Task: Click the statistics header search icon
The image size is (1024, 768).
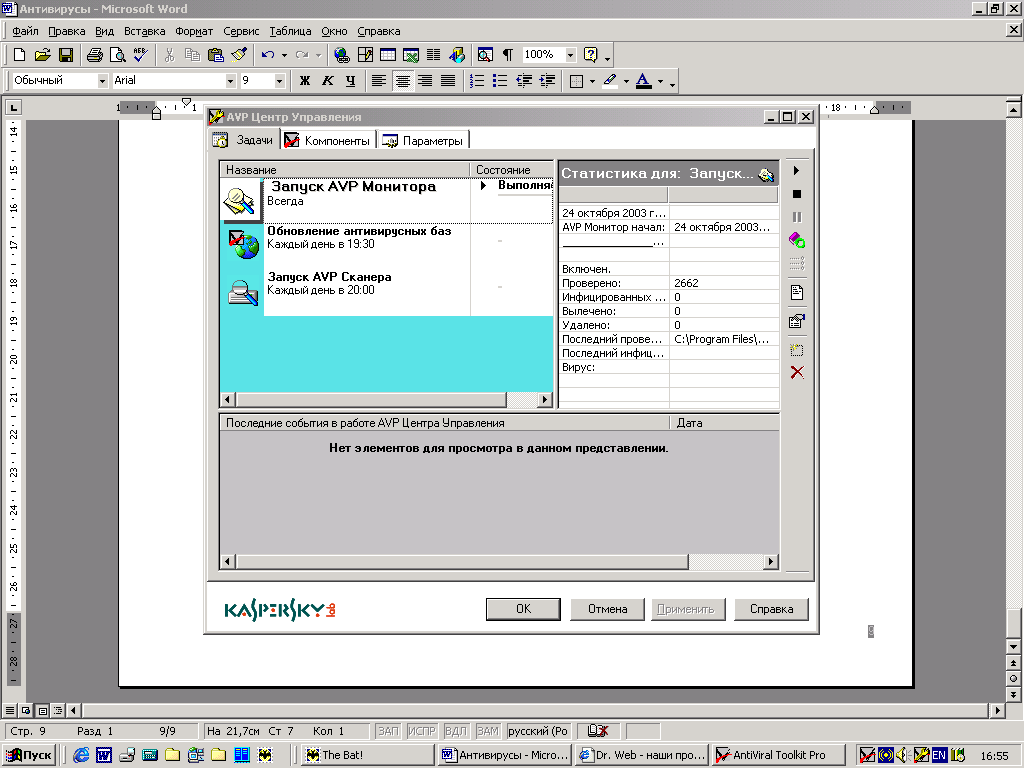Action: pos(766,174)
